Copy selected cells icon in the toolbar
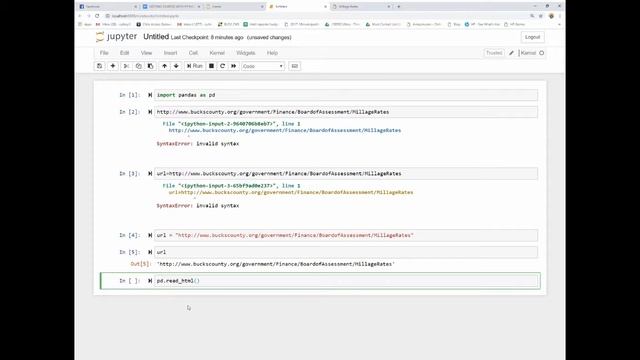 tap(139, 66)
